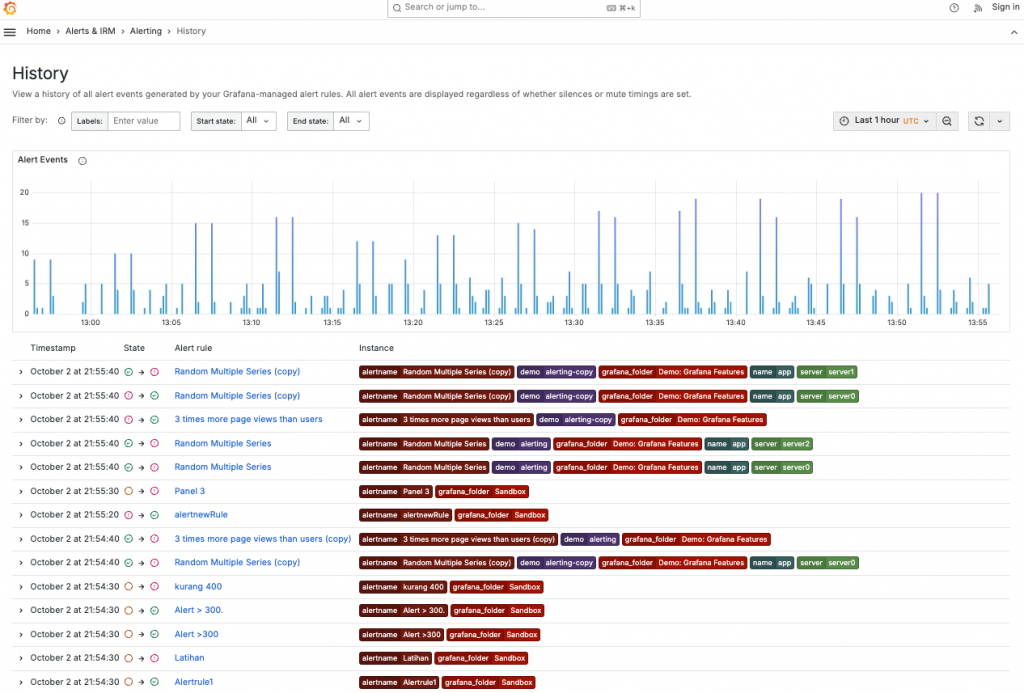The image size is (1024, 693).
Task: Open the alertnewRule alert rule link
Action: point(201,515)
